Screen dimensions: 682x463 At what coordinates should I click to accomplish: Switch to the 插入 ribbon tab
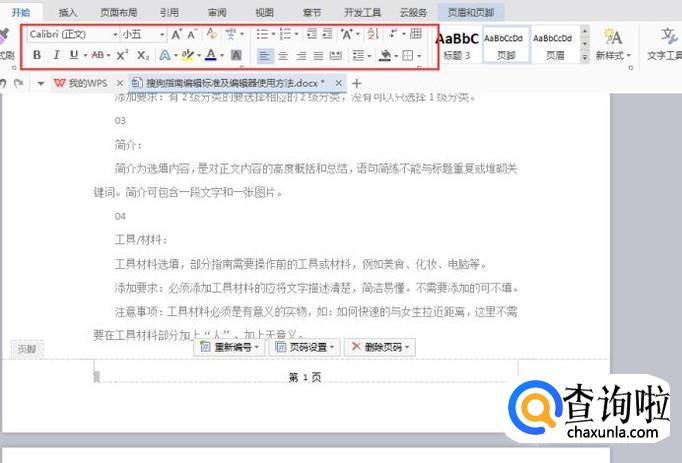(67, 13)
